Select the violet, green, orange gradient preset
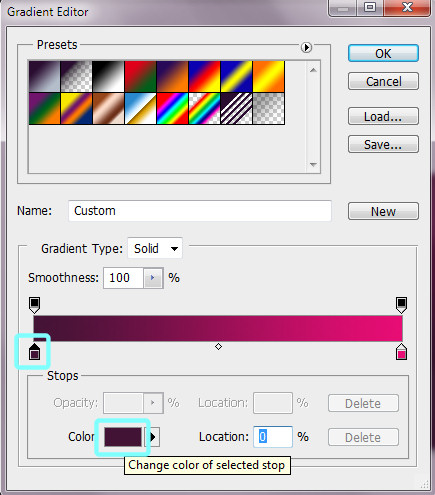Viewport: 435px width, 495px height. (44, 109)
